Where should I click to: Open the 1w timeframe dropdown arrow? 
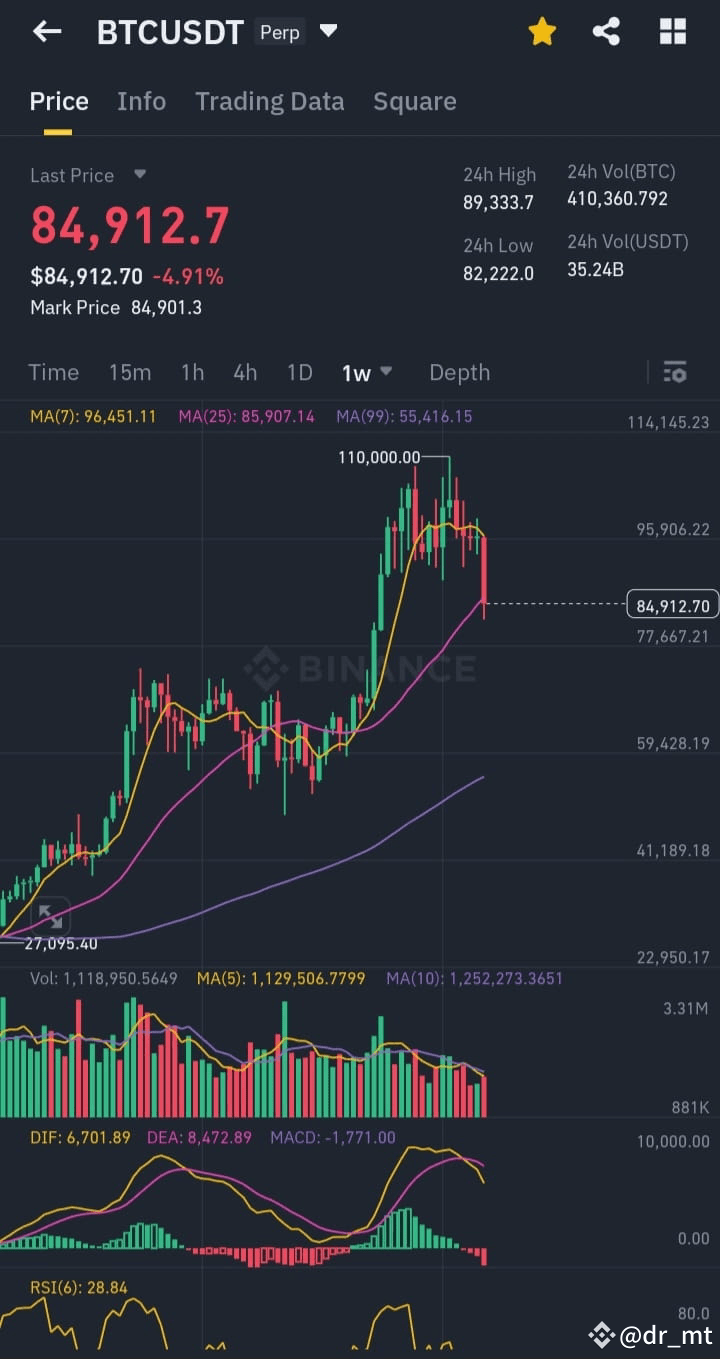385,372
